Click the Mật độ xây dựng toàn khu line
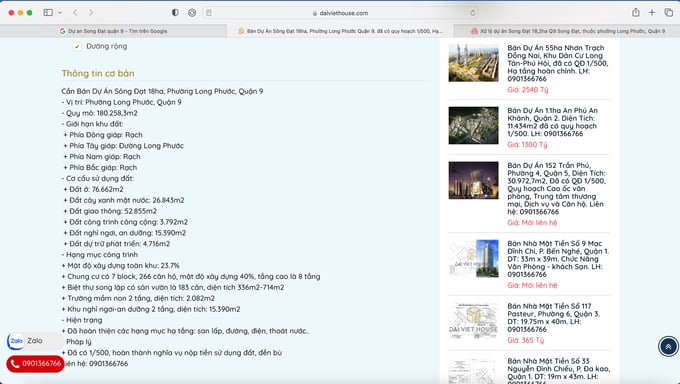Viewport: 680px width, 384px height. click(120, 266)
